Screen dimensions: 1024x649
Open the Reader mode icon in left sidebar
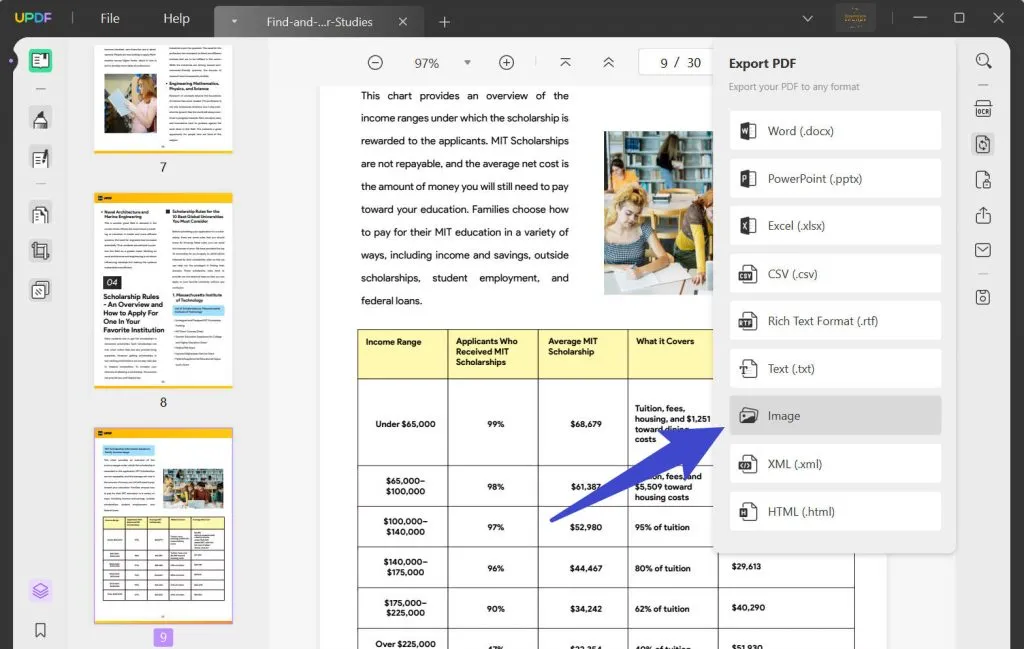[41, 61]
